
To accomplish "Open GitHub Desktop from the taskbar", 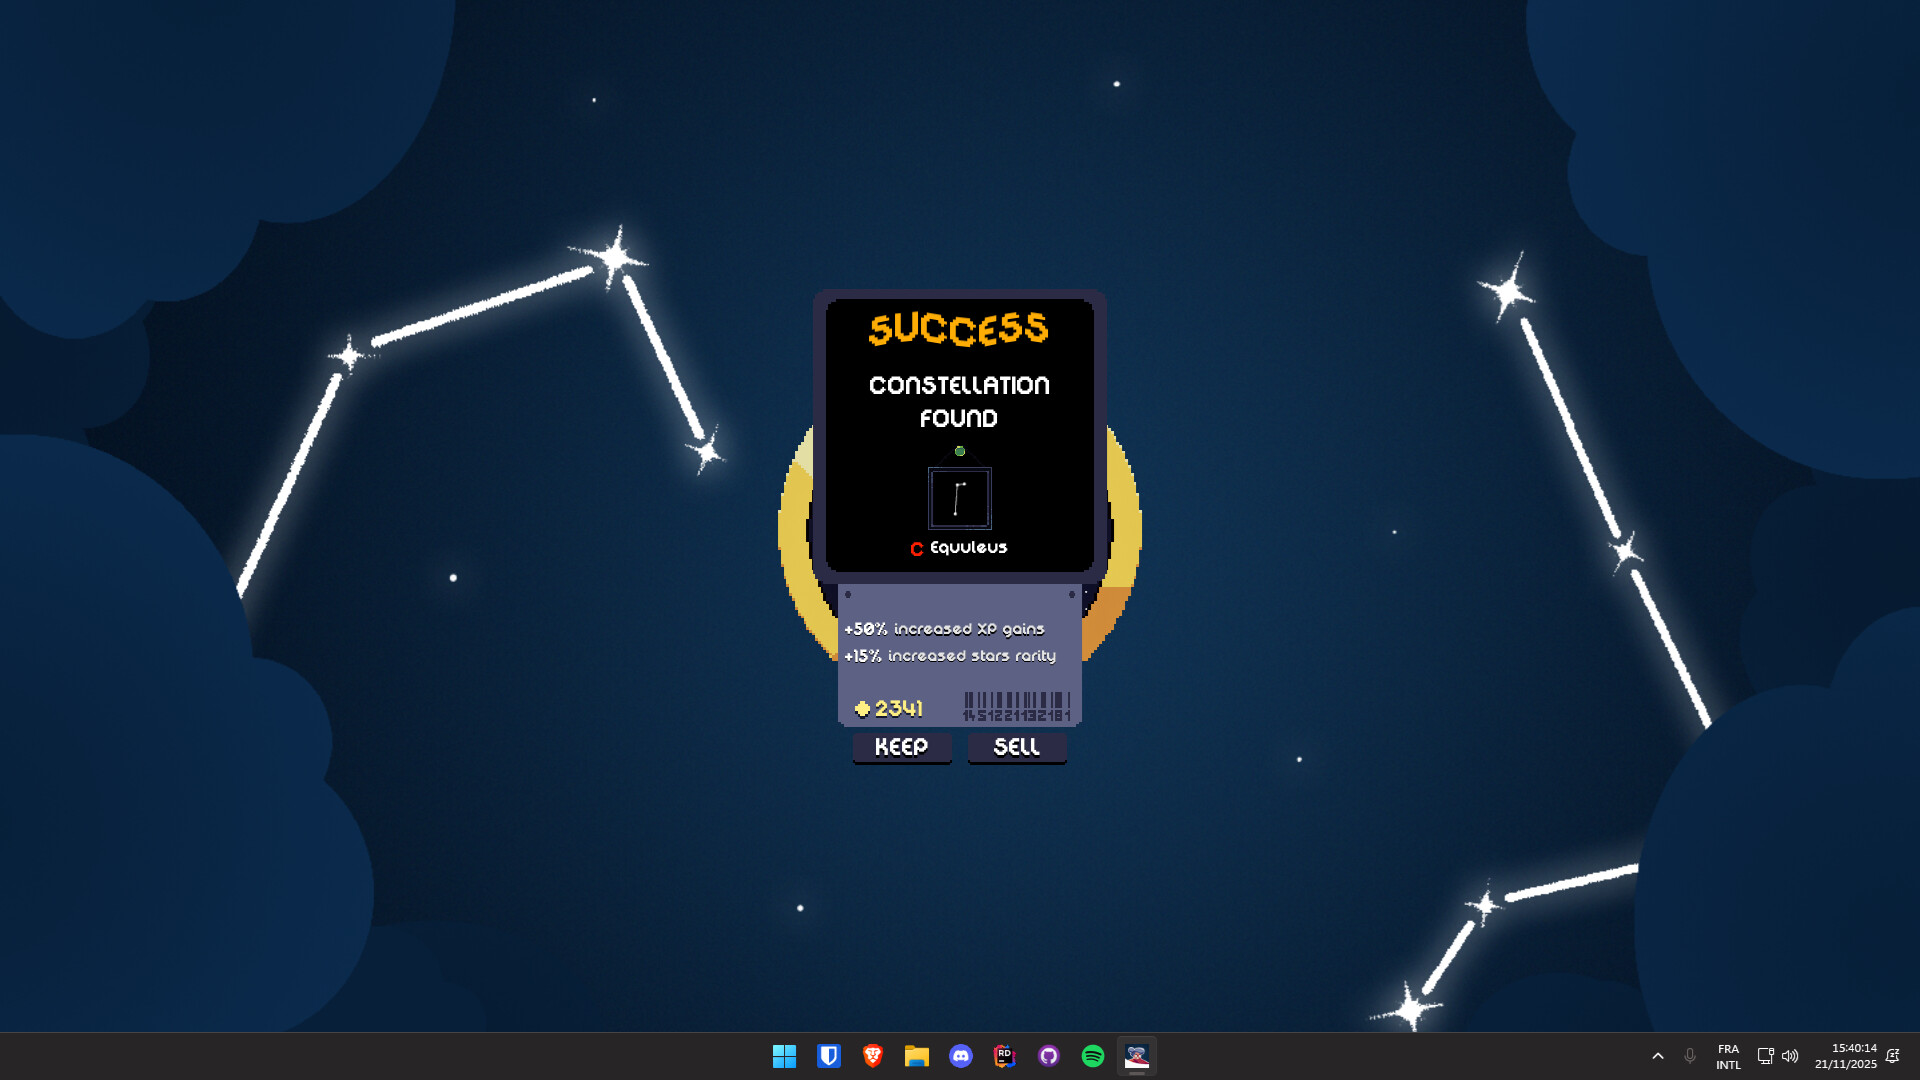I will 1049,1056.
